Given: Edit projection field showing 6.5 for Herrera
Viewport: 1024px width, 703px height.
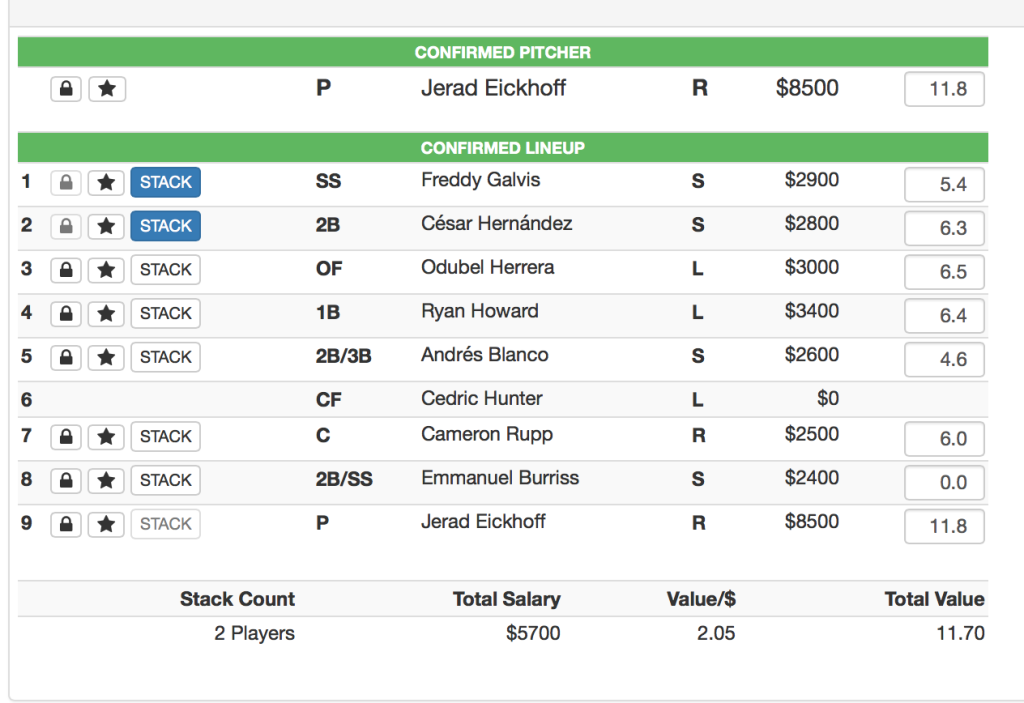Looking at the screenshot, I should coord(944,272).
